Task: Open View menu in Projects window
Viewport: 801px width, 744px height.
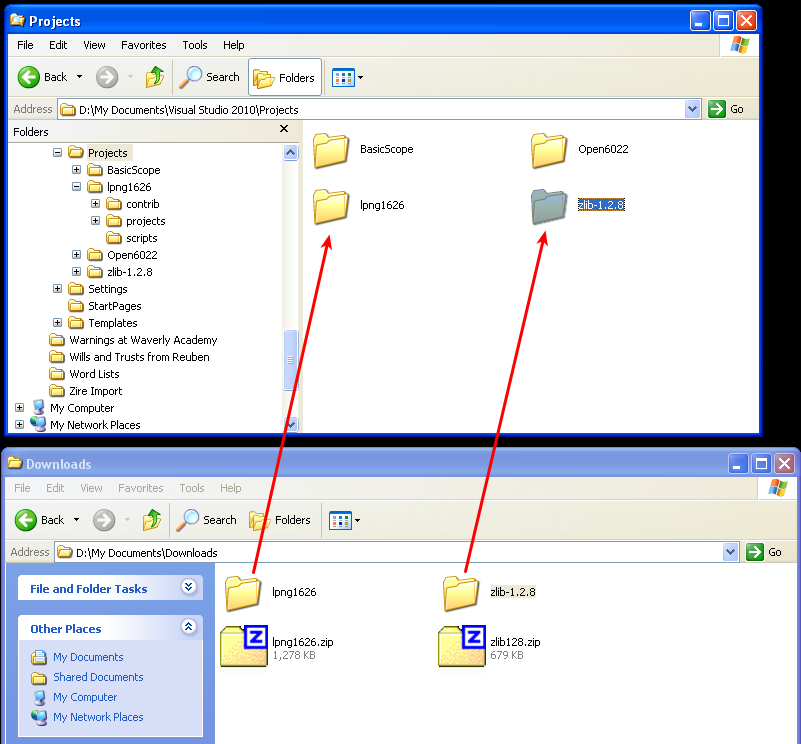Action: click(x=95, y=45)
